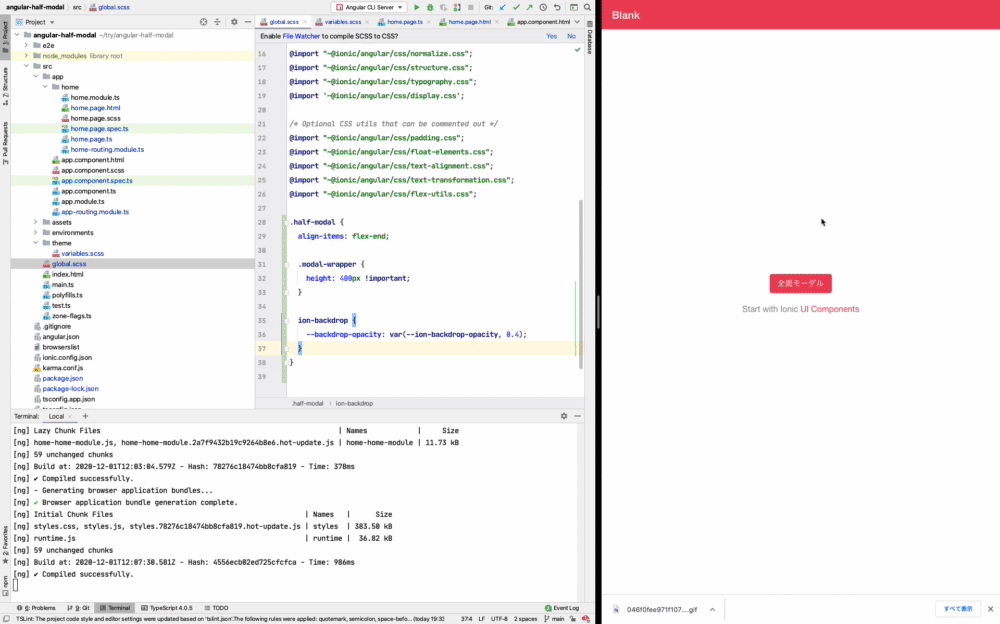
Task: Click the UTF-8 encoding status entry
Action: pyautogui.click(x=499, y=618)
